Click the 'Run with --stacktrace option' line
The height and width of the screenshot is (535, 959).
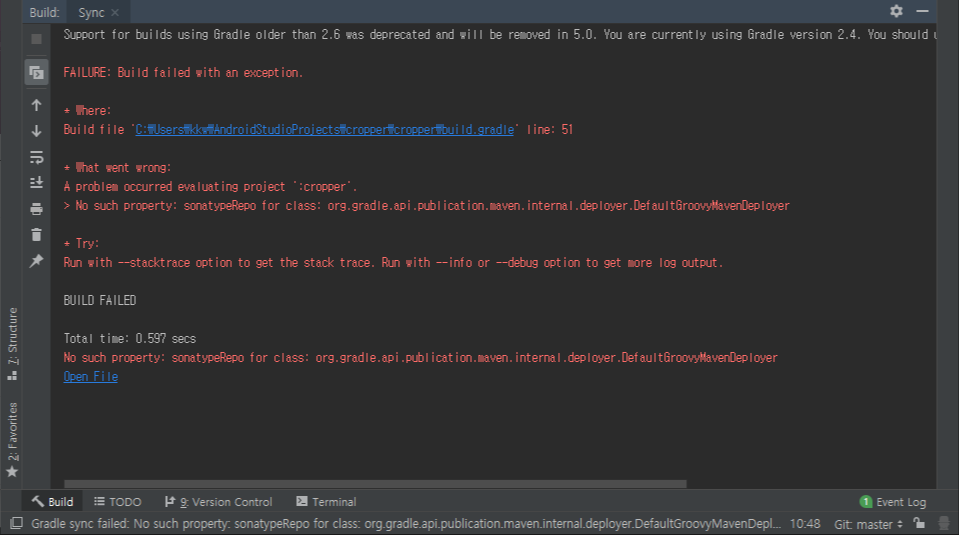[x=393, y=262]
